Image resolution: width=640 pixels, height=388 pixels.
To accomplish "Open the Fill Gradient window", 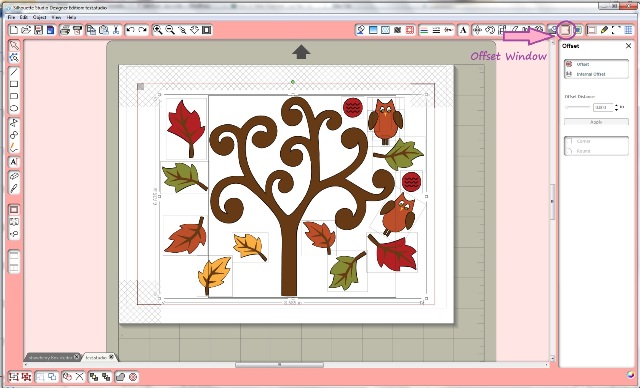I will pyautogui.click(x=373, y=30).
